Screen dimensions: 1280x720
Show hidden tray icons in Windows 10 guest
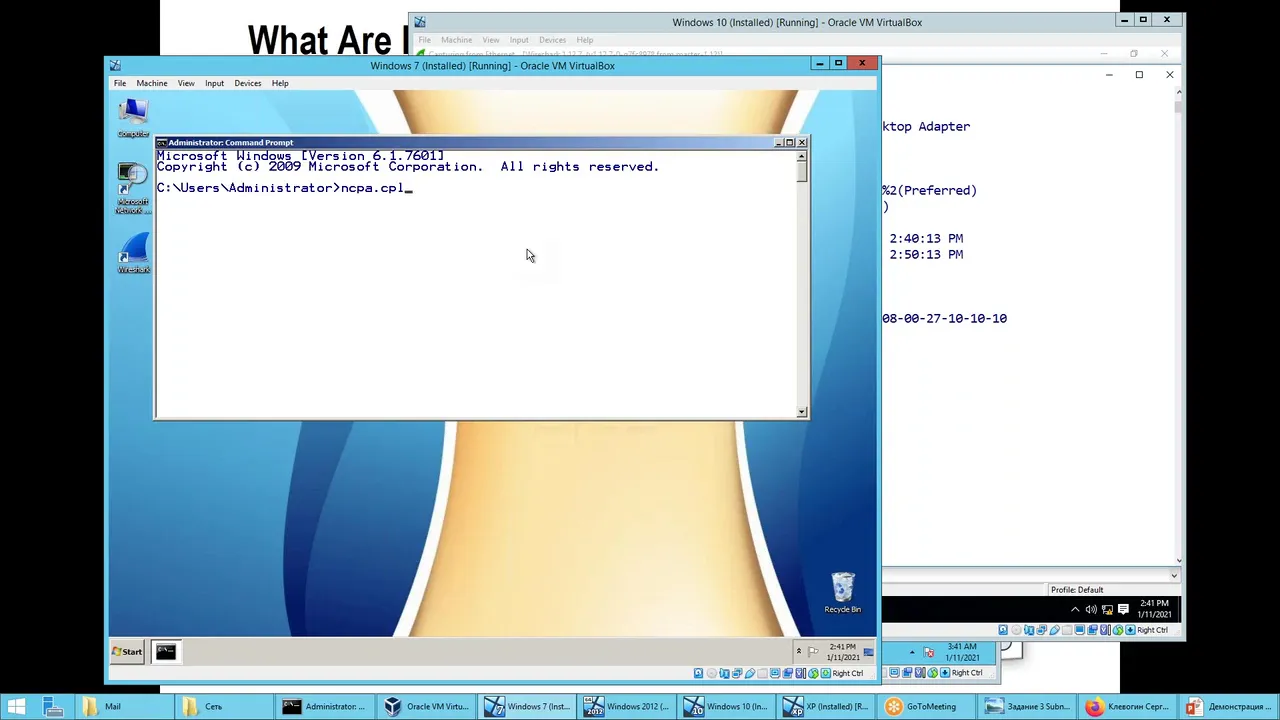click(x=1075, y=609)
